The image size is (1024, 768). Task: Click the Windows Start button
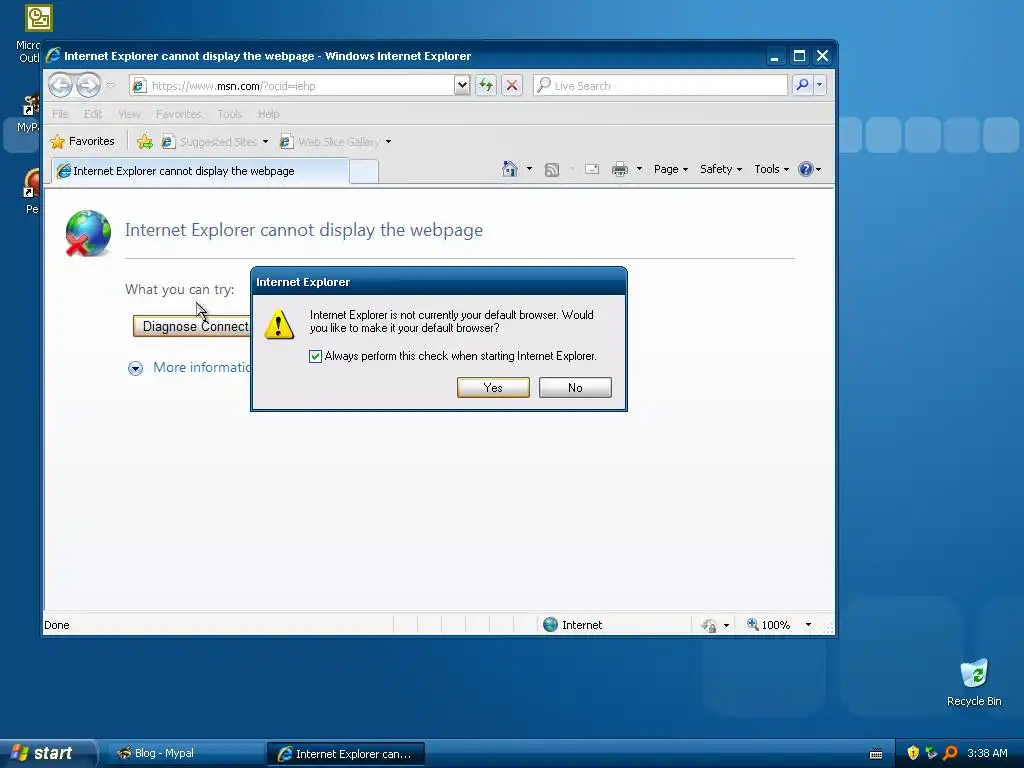click(x=48, y=753)
